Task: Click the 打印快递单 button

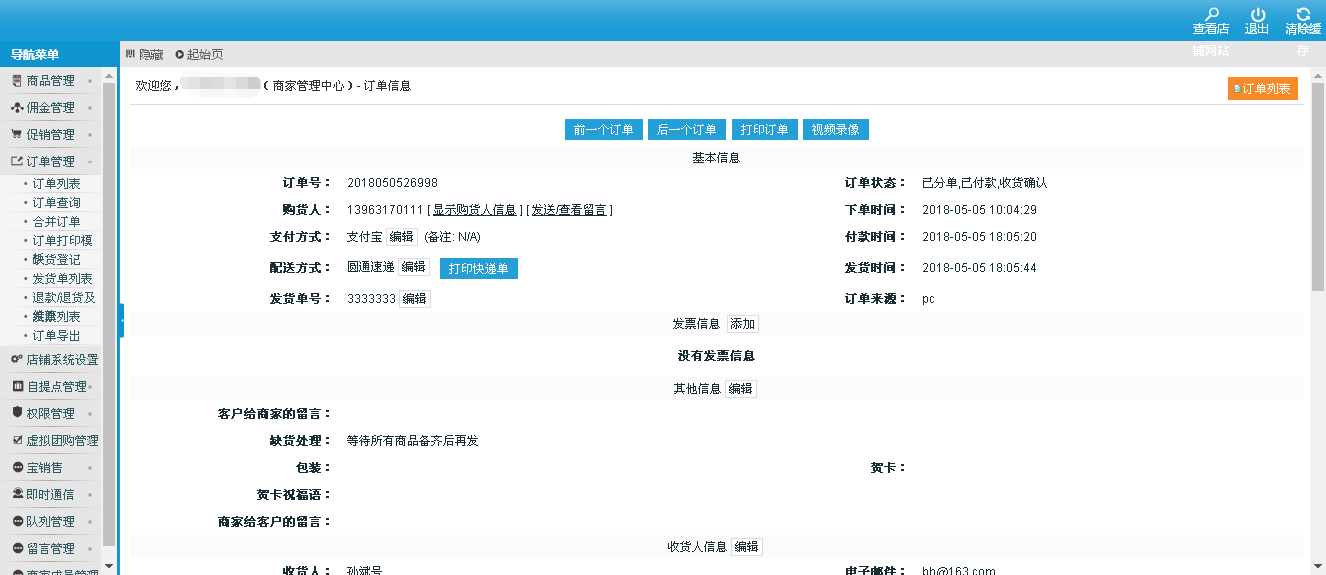Action: click(479, 269)
